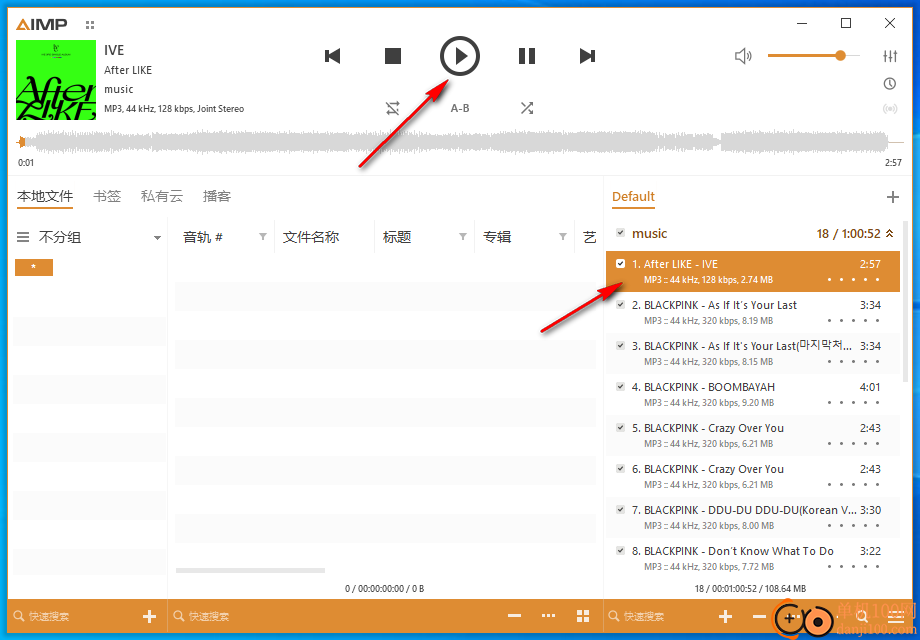The width and height of the screenshot is (920, 640).
Task: Click the library 快速搜索 field
Action: click(334, 616)
